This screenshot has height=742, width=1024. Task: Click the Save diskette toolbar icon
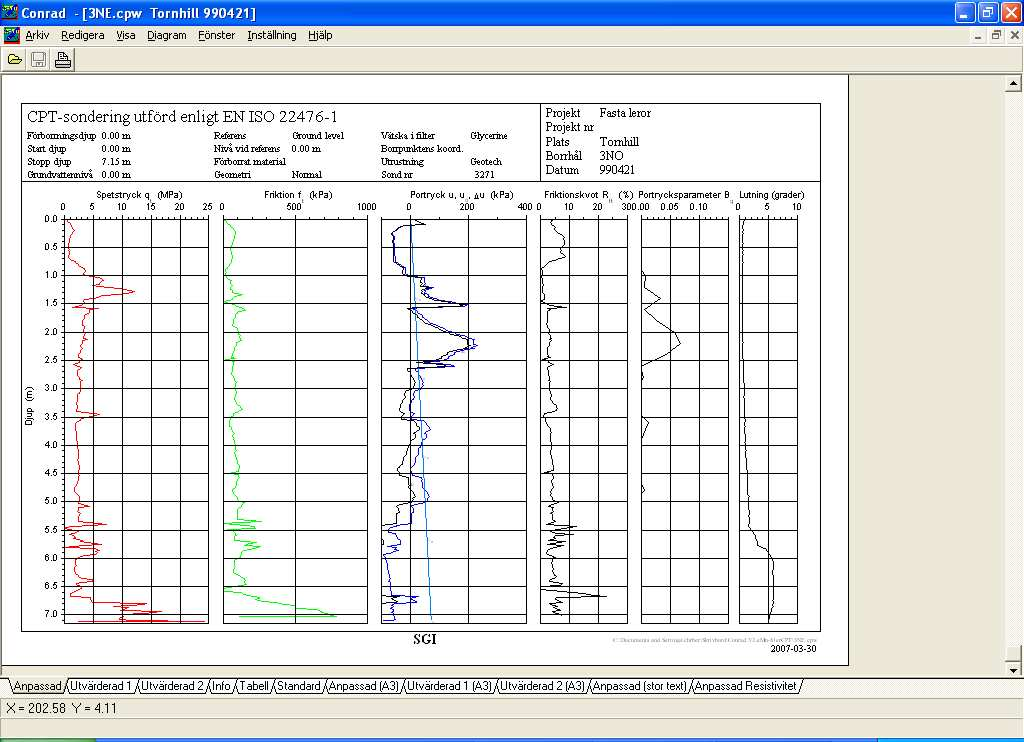tap(39, 60)
